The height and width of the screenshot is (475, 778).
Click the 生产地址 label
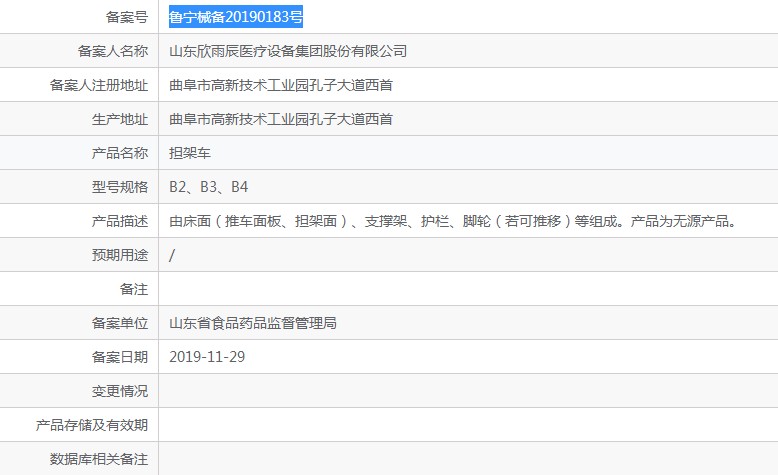(120, 119)
